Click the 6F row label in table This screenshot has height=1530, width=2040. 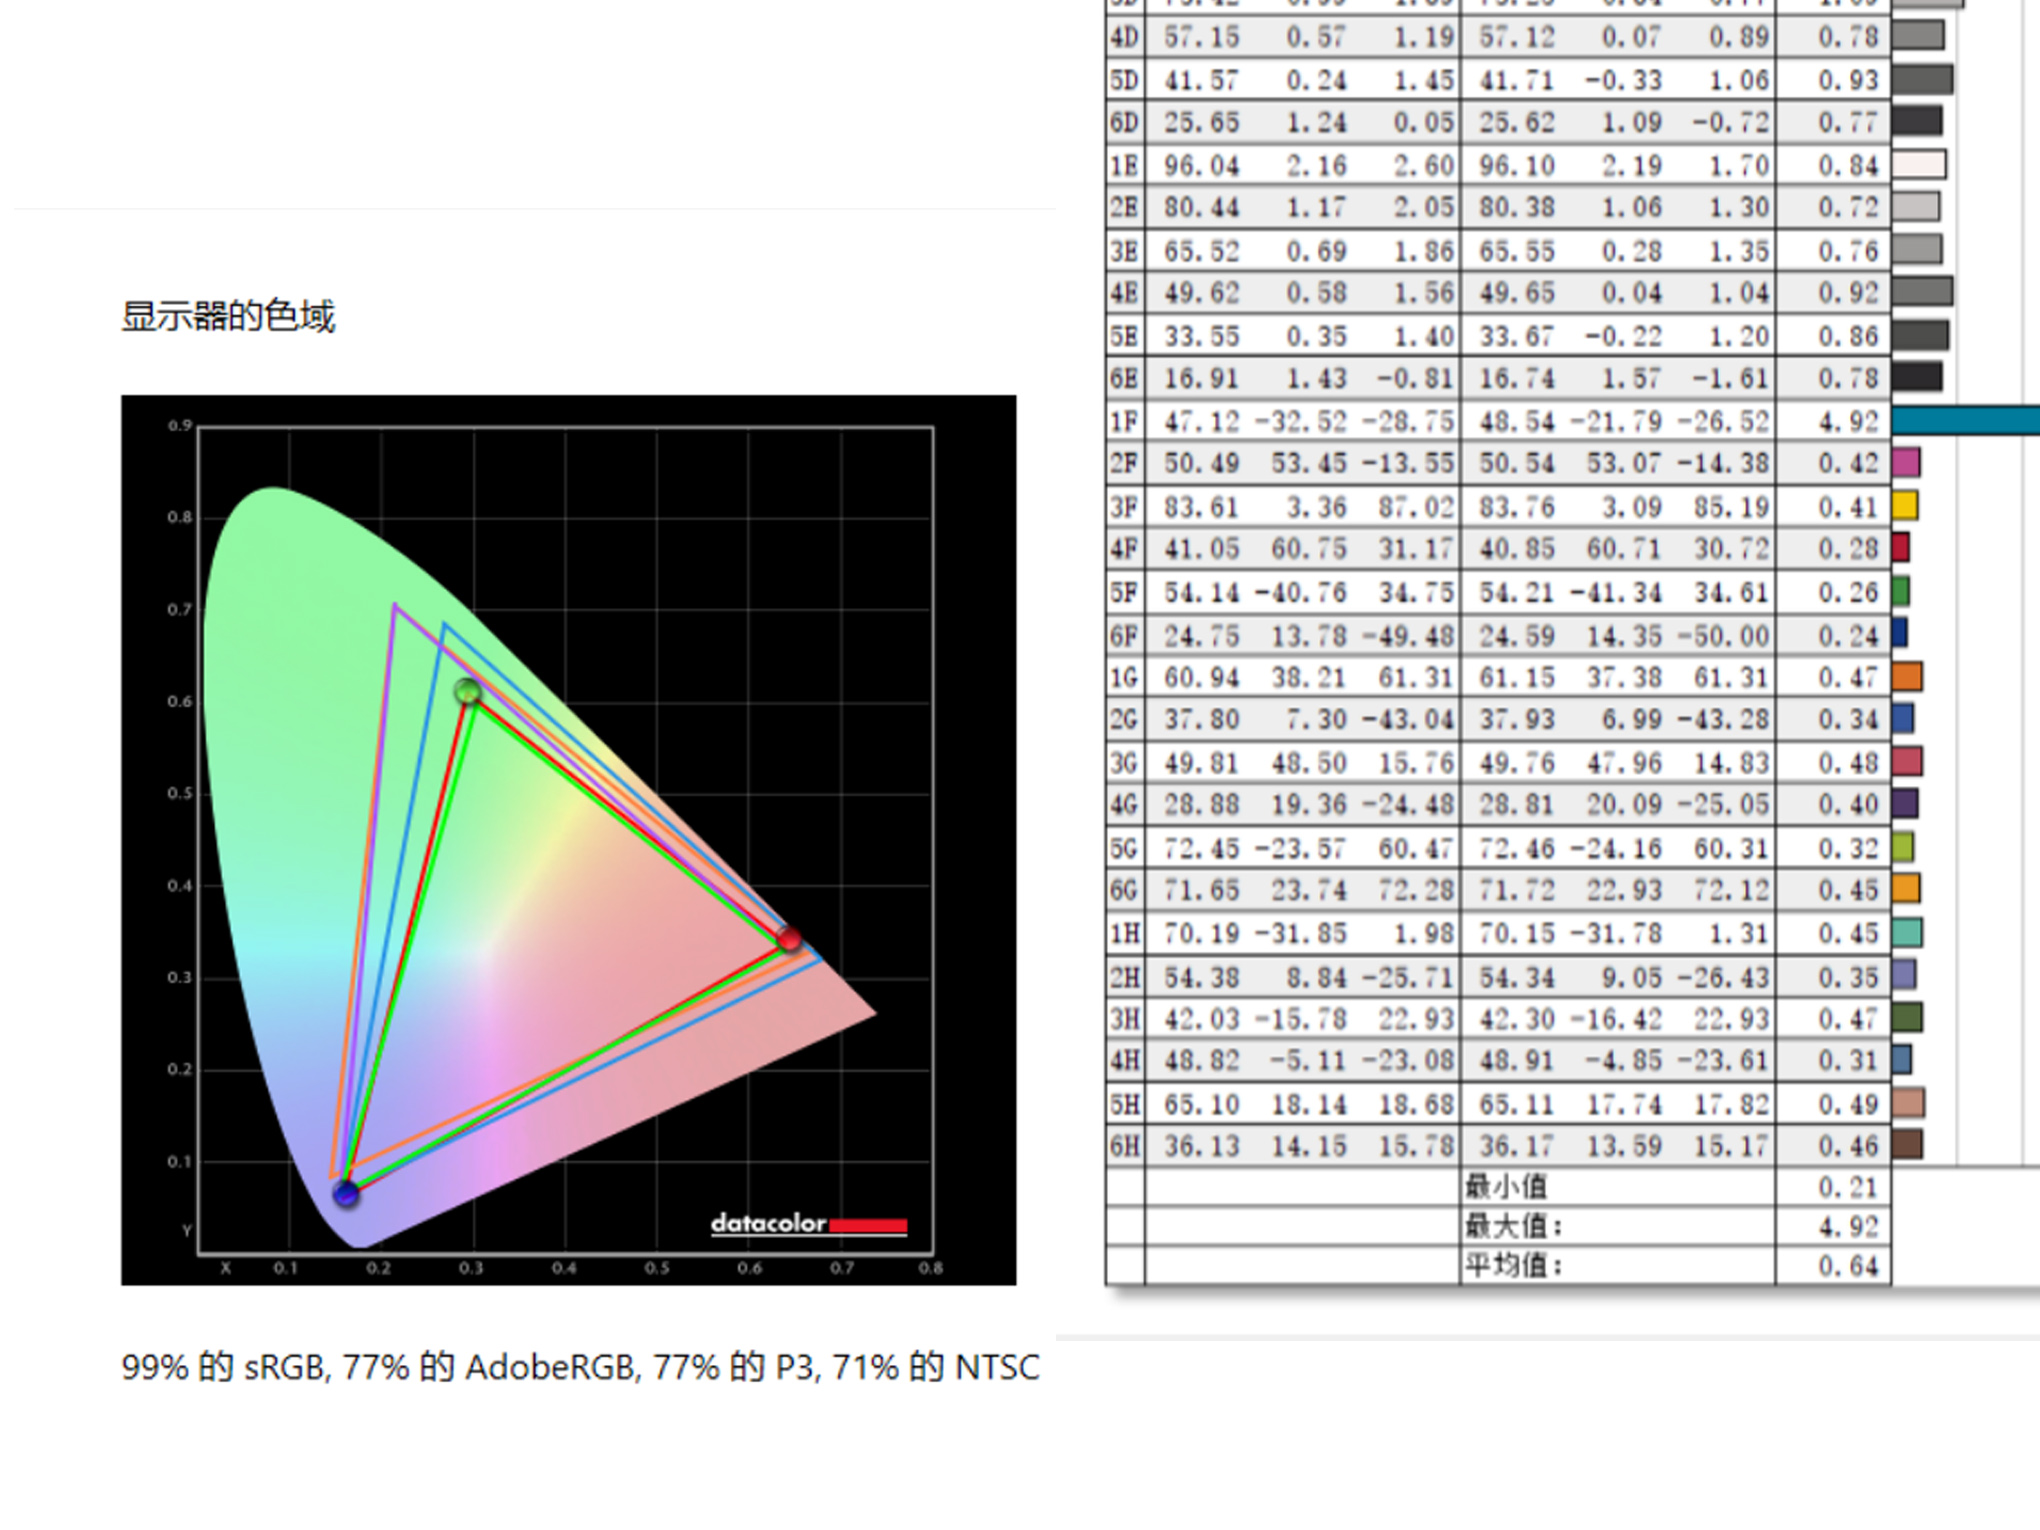pos(1124,636)
